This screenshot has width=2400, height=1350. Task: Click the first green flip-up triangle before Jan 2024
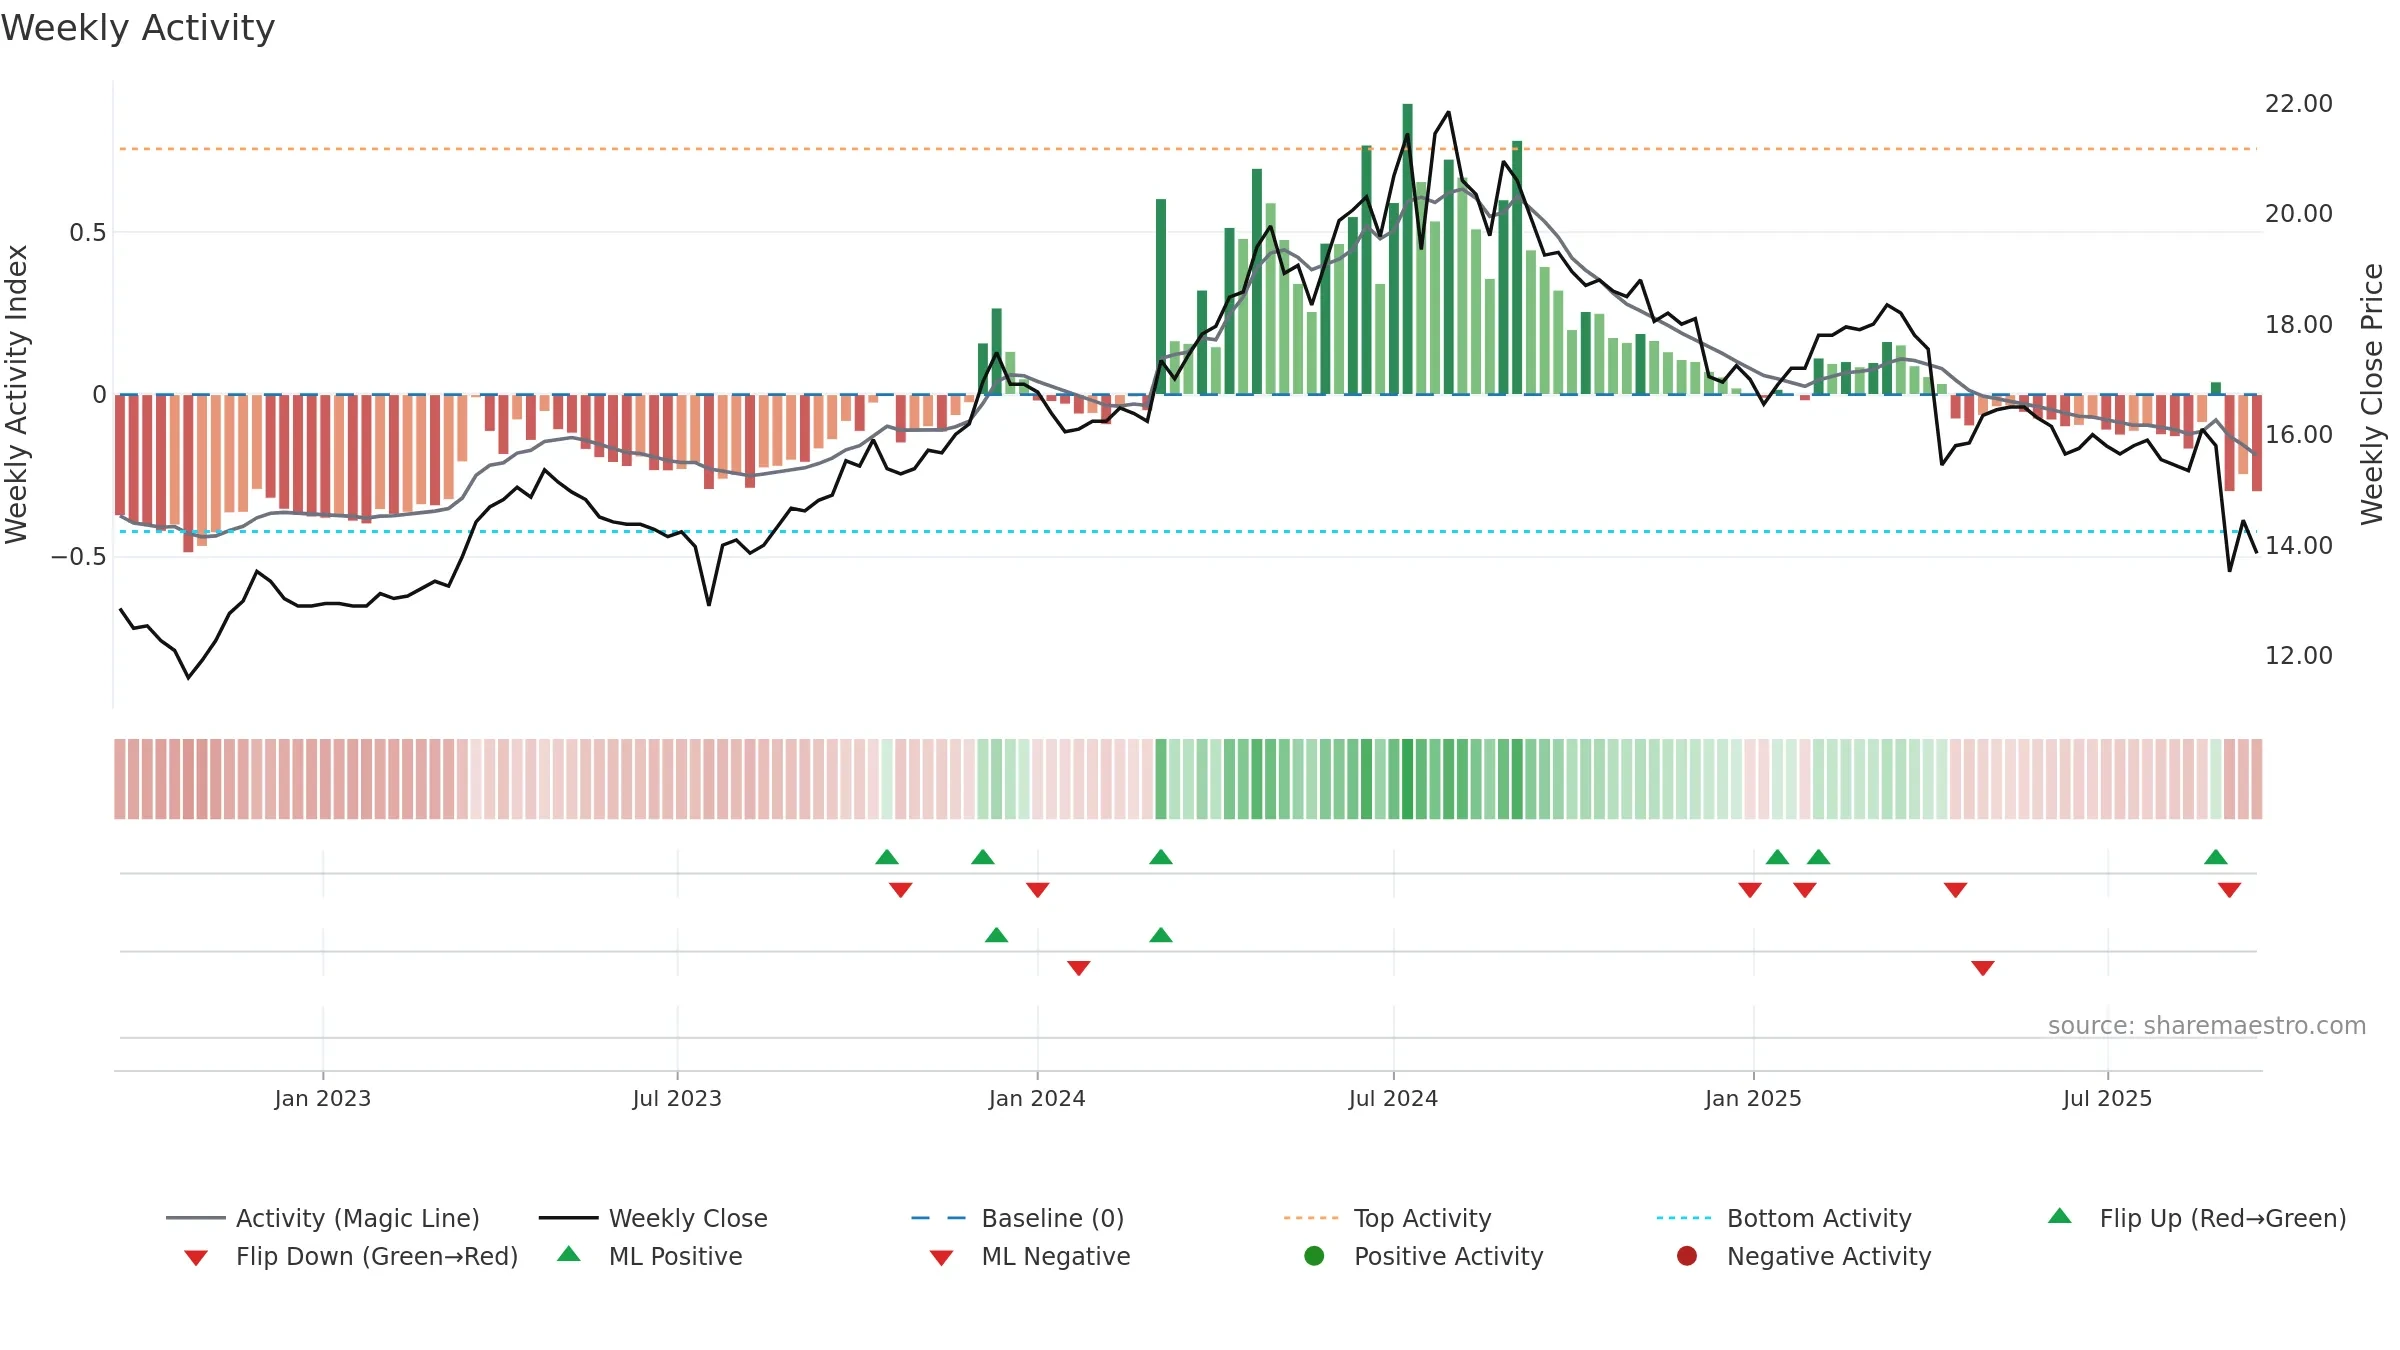pos(887,857)
